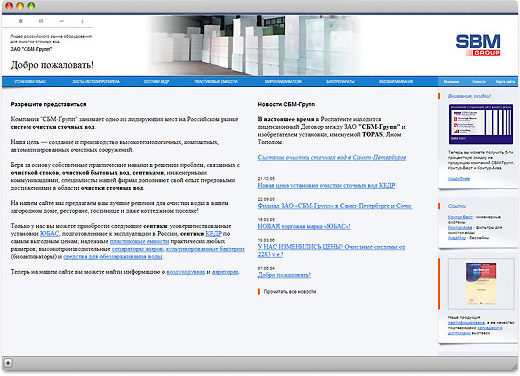Open the Контур-Вест sidebar link
This screenshot has width=520, height=376.
tap(460, 217)
